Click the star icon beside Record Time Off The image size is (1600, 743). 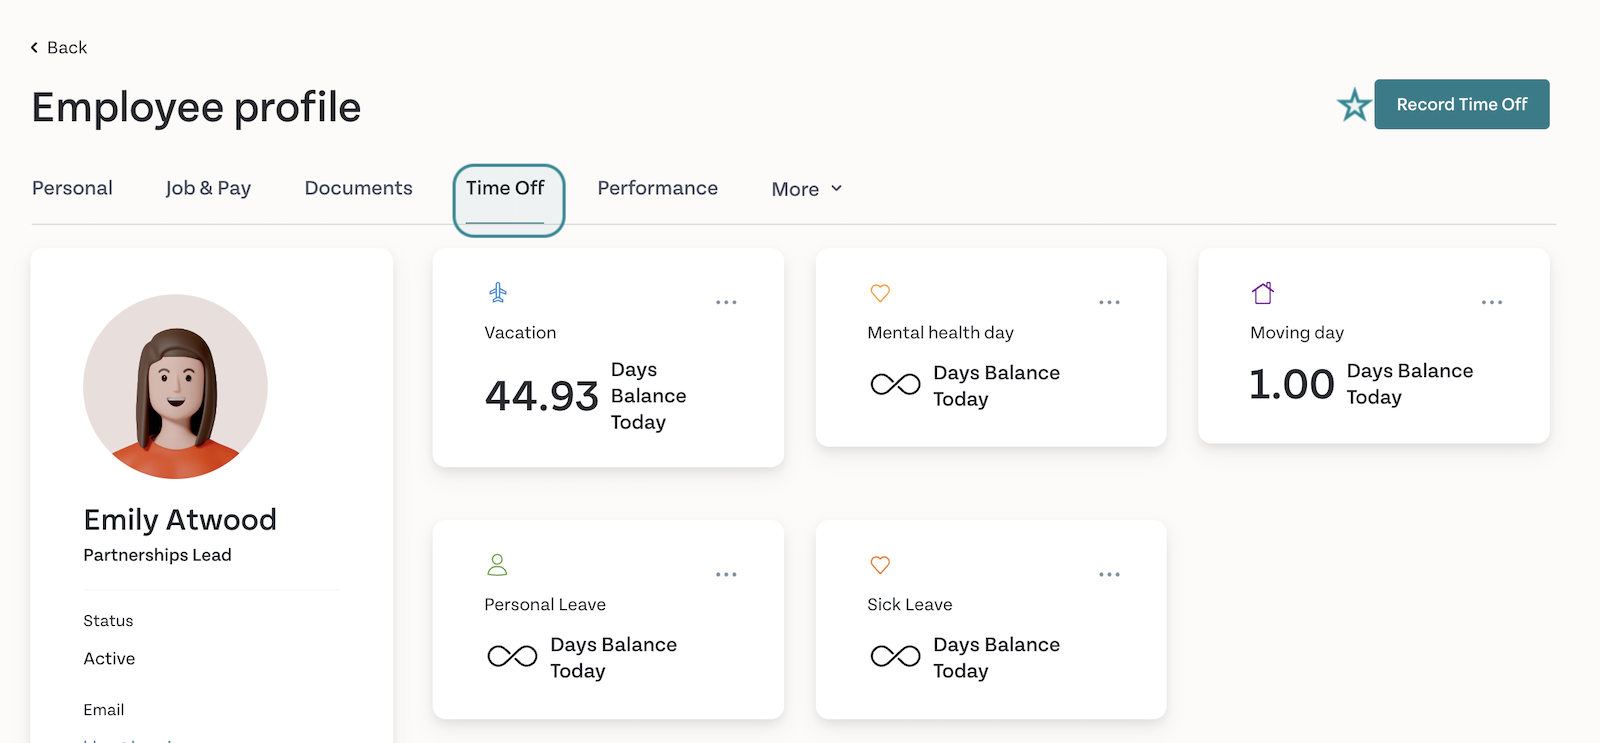(x=1354, y=104)
